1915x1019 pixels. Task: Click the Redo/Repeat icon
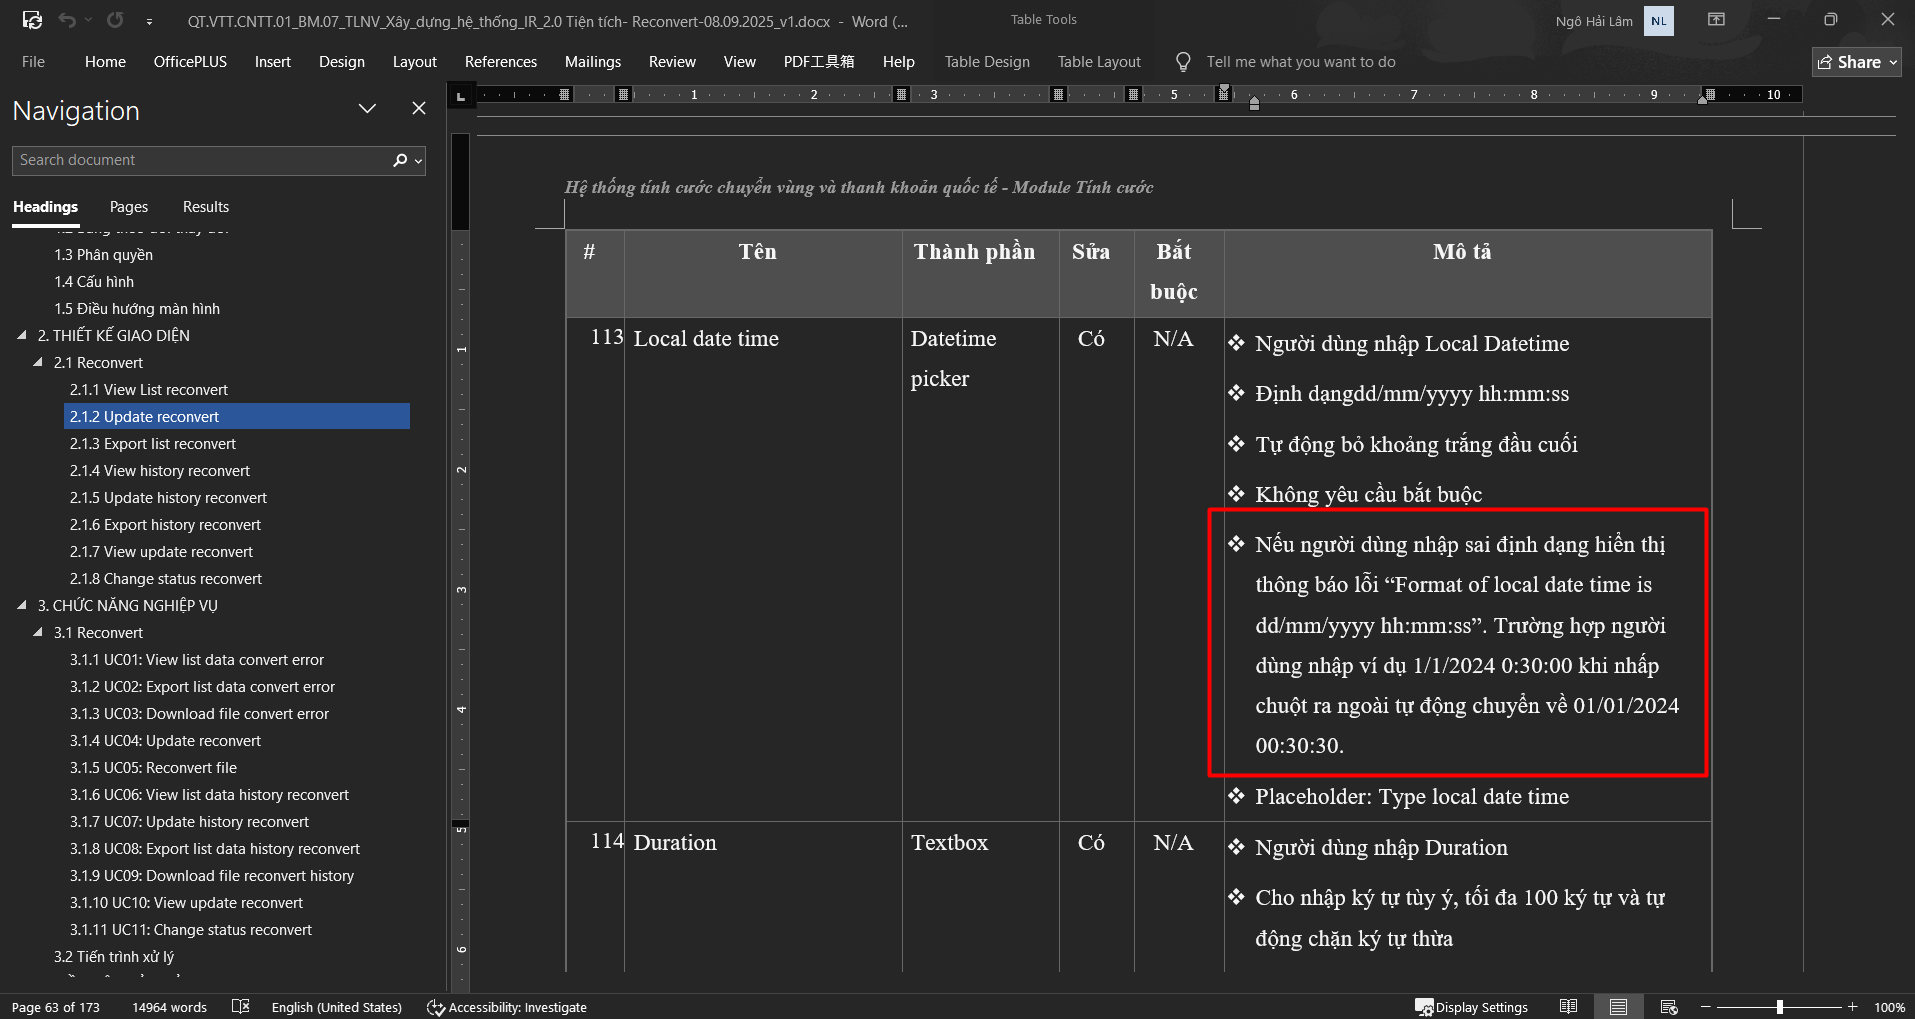[x=115, y=20]
